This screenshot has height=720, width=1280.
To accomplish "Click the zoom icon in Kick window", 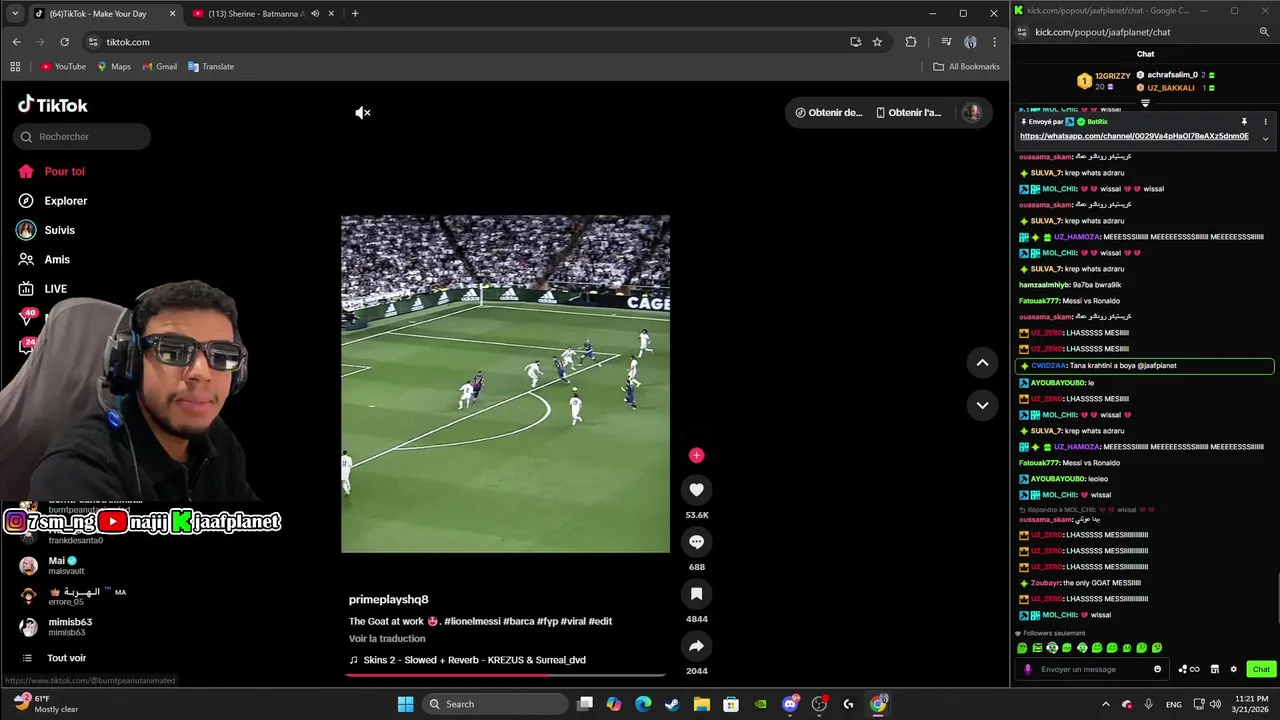I will (x=1264, y=32).
